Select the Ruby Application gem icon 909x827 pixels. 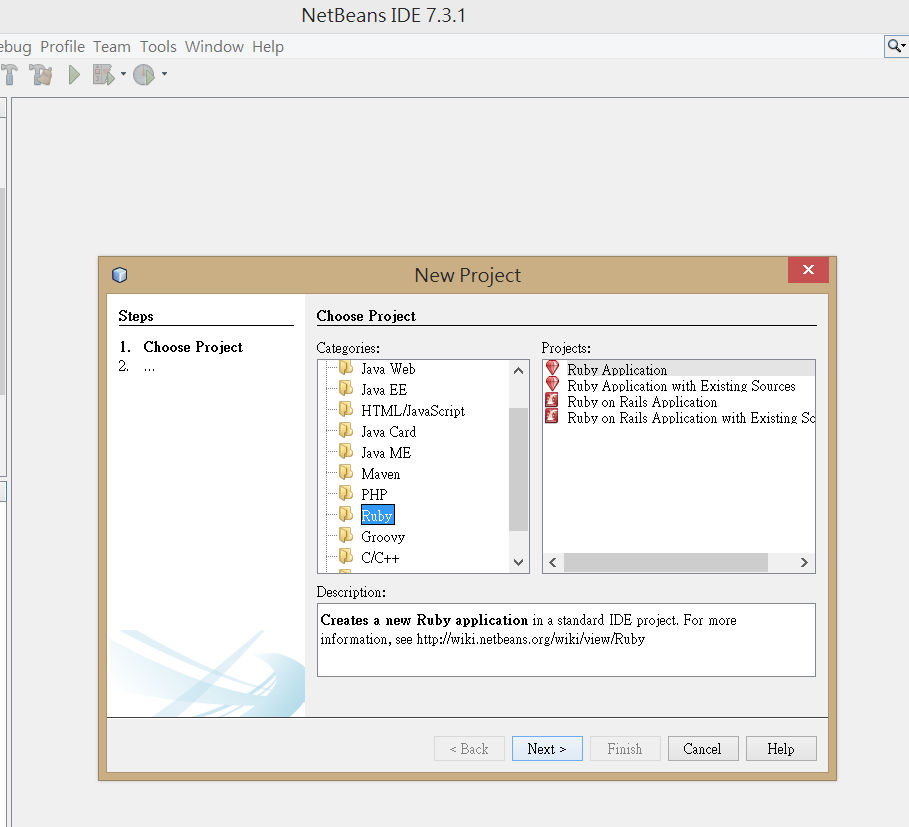pos(552,369)
